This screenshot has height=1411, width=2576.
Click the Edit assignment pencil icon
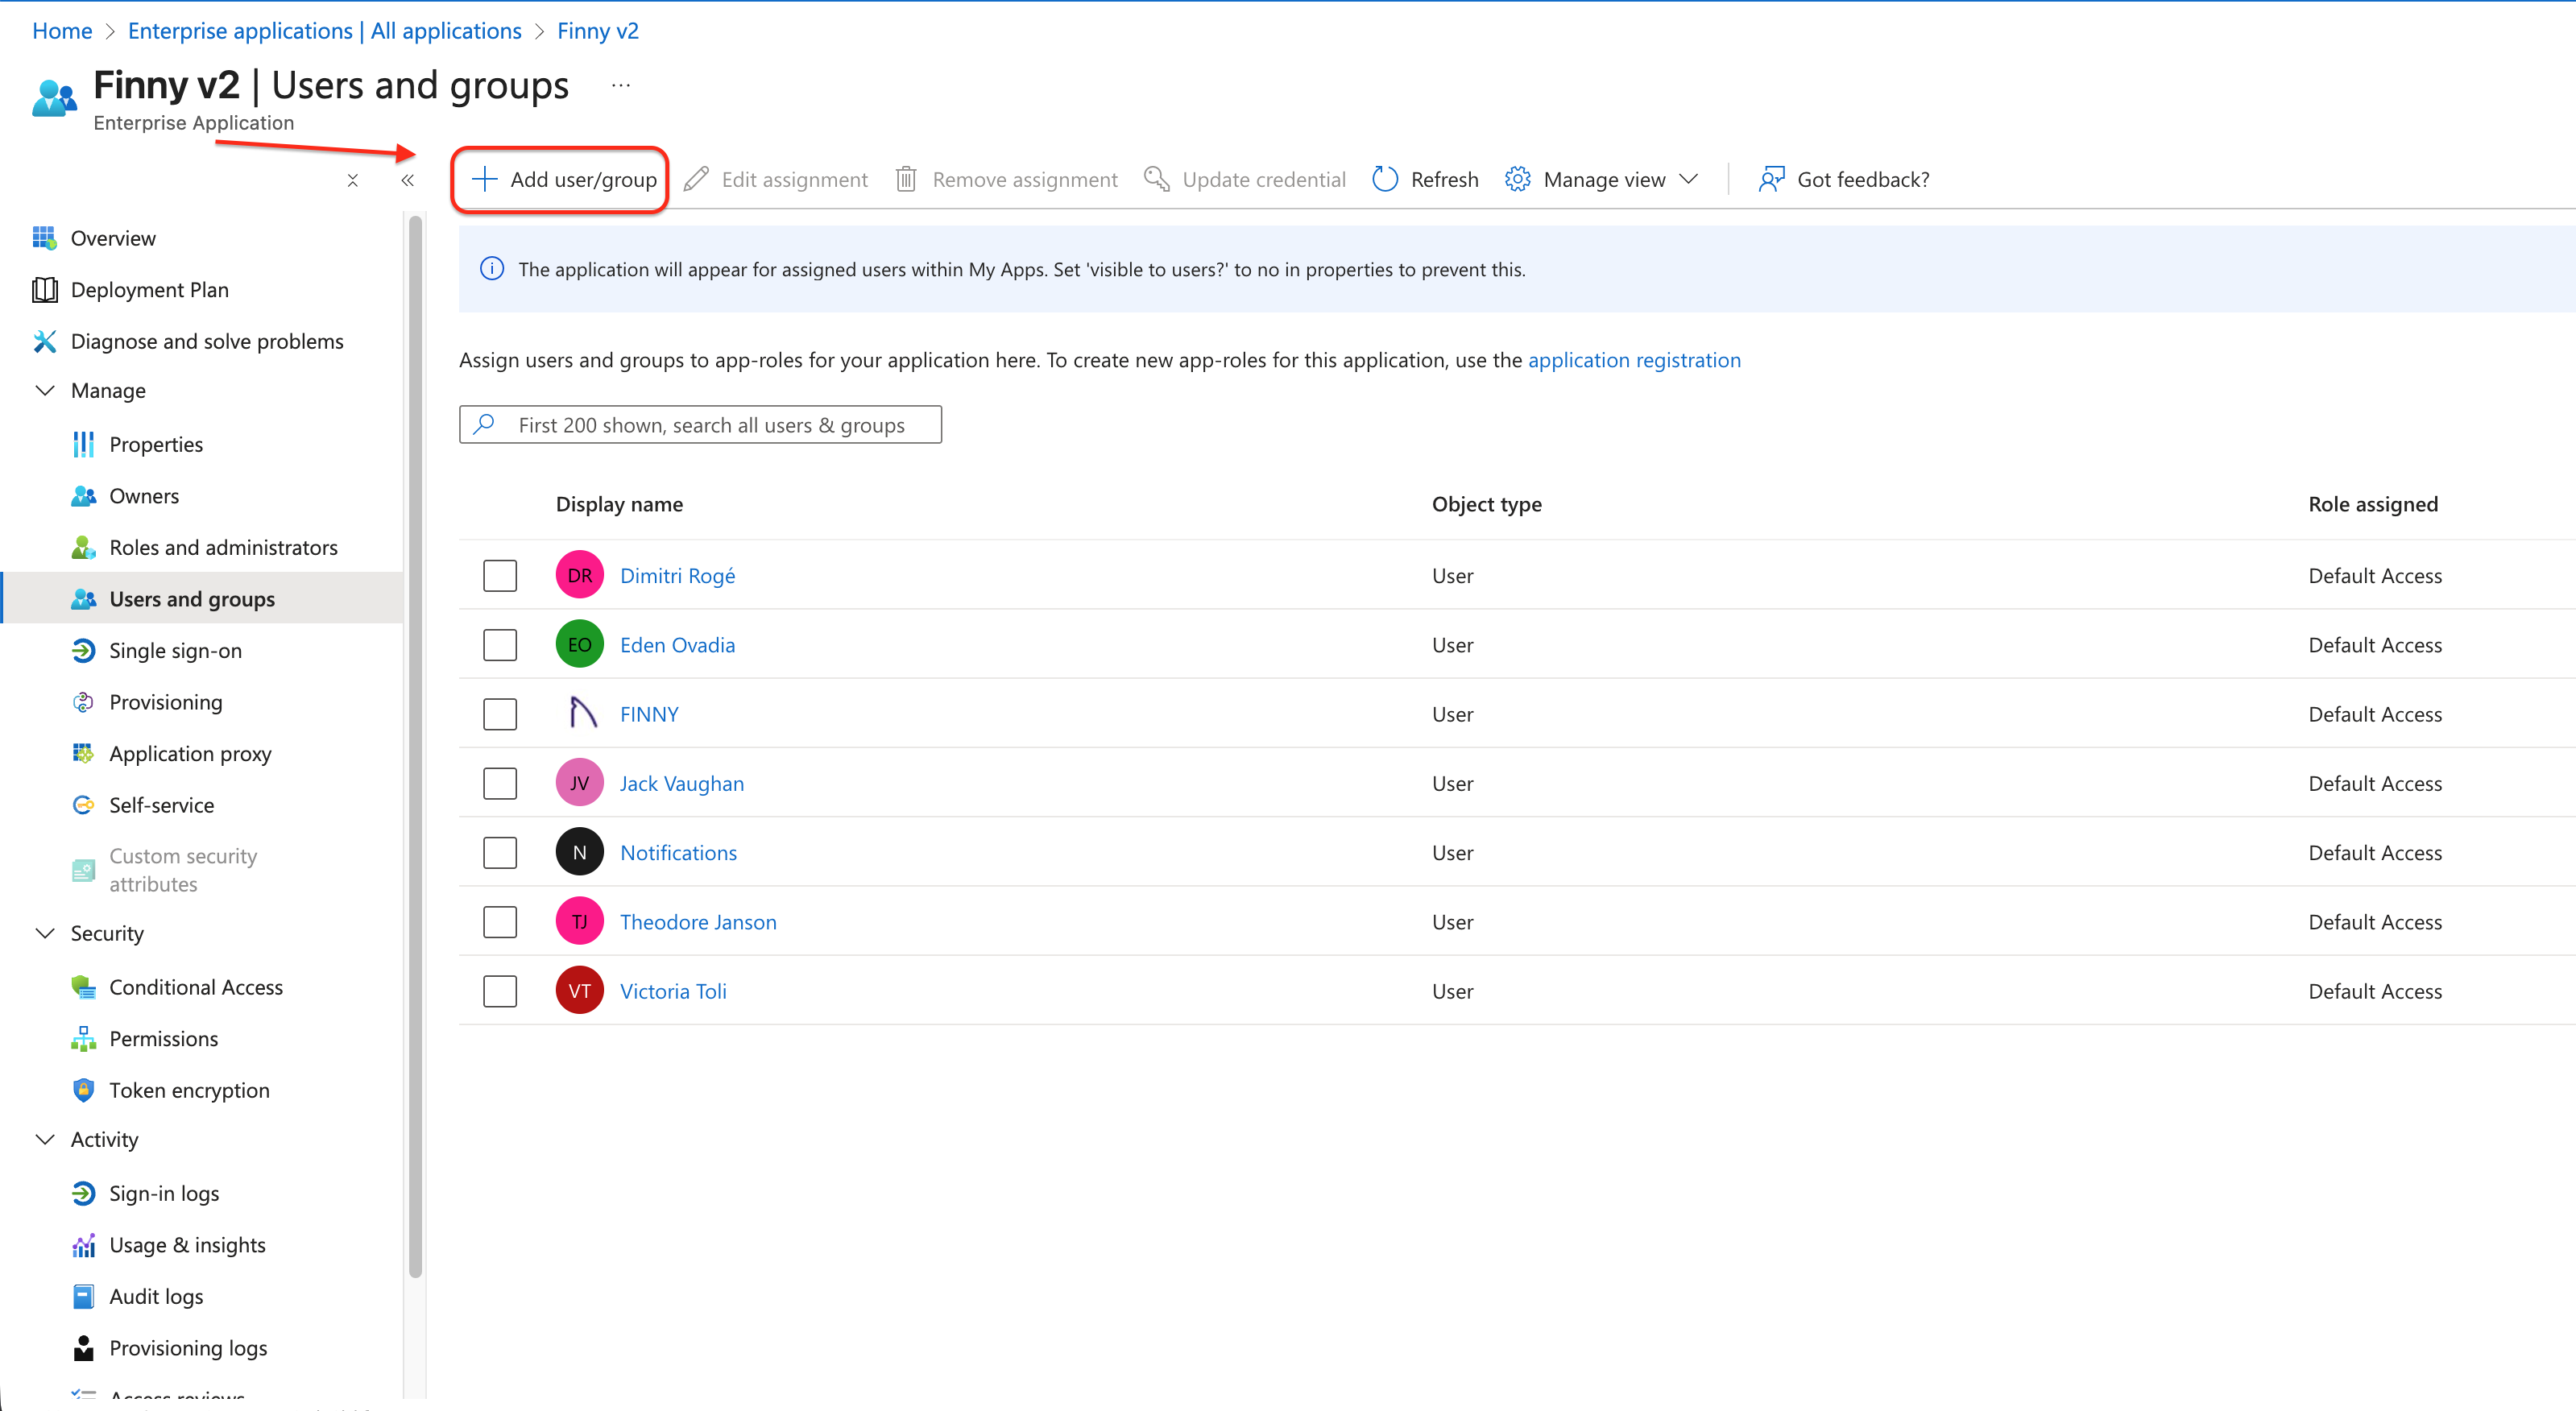tap(696, 179)
